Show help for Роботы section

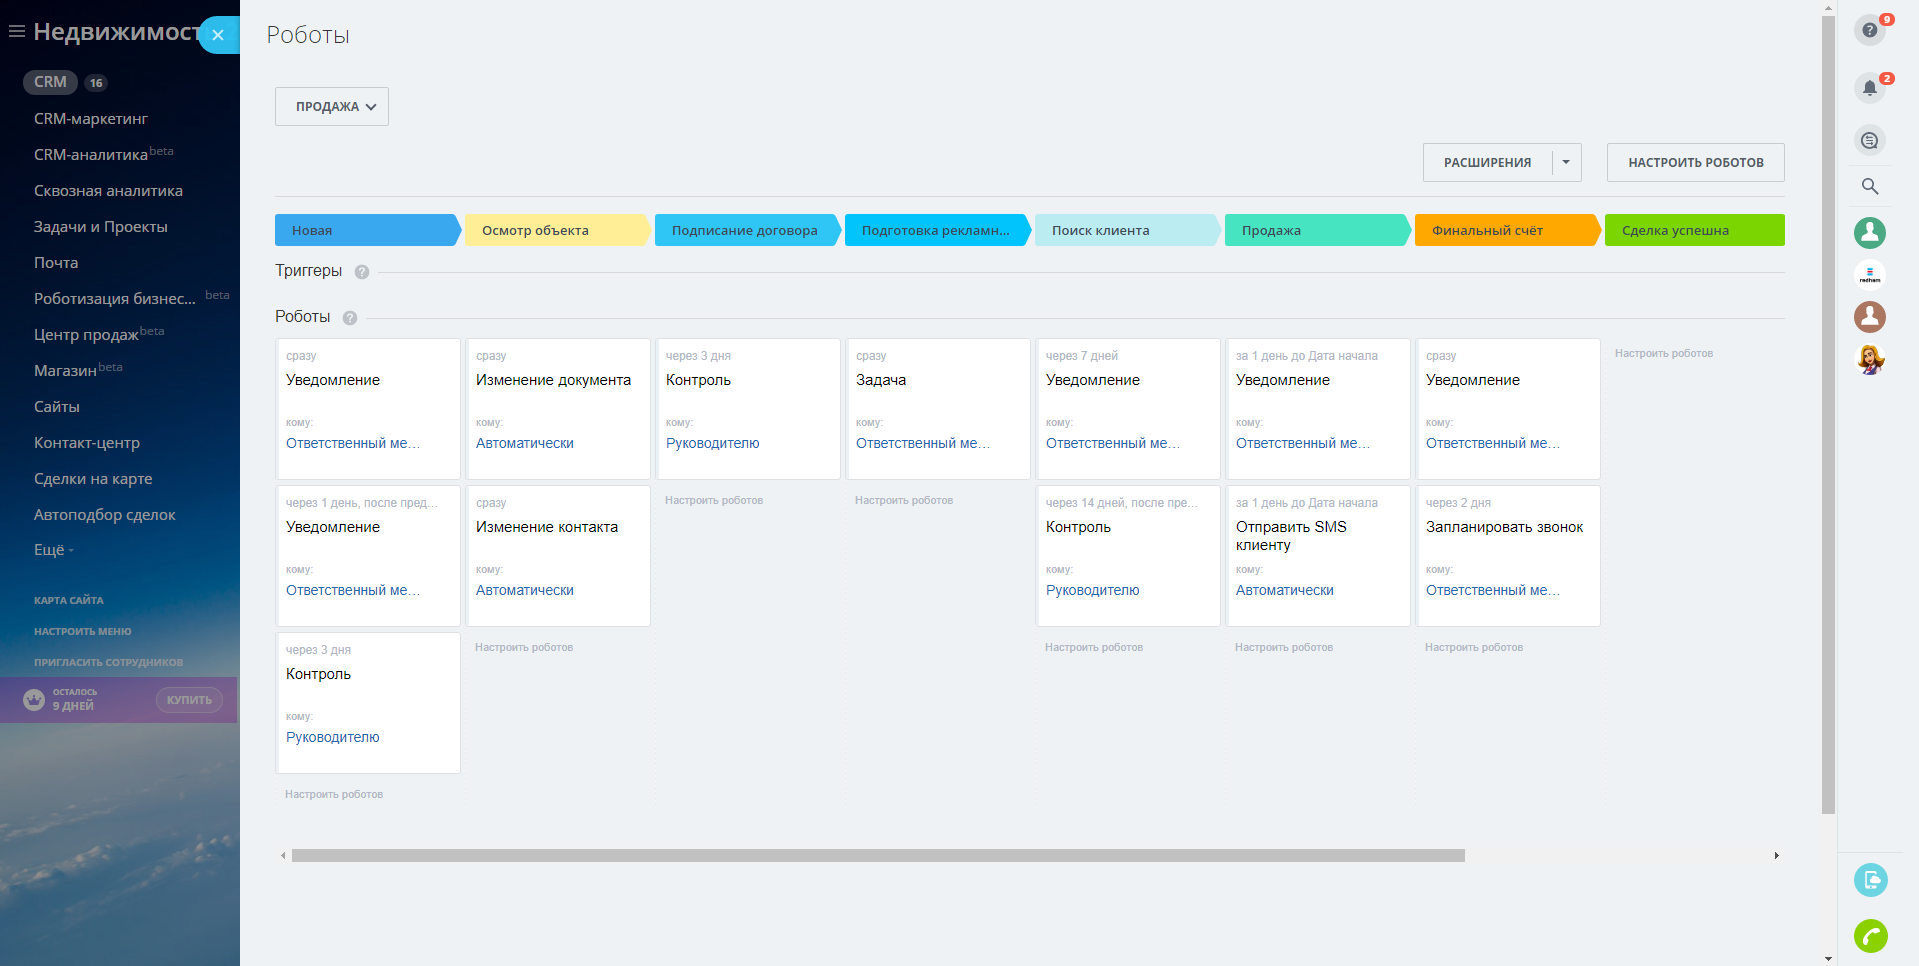pos(350,318)
